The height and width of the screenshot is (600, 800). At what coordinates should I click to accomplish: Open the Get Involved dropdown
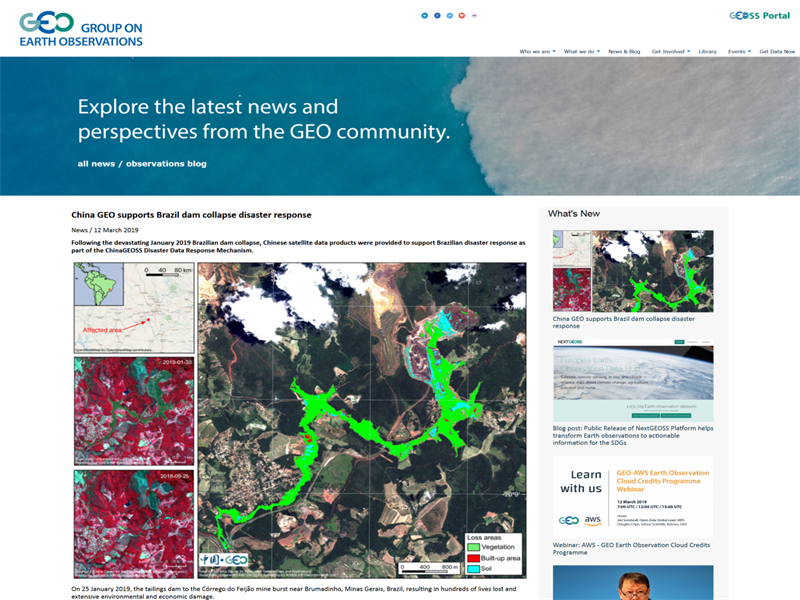pos(670,51)
